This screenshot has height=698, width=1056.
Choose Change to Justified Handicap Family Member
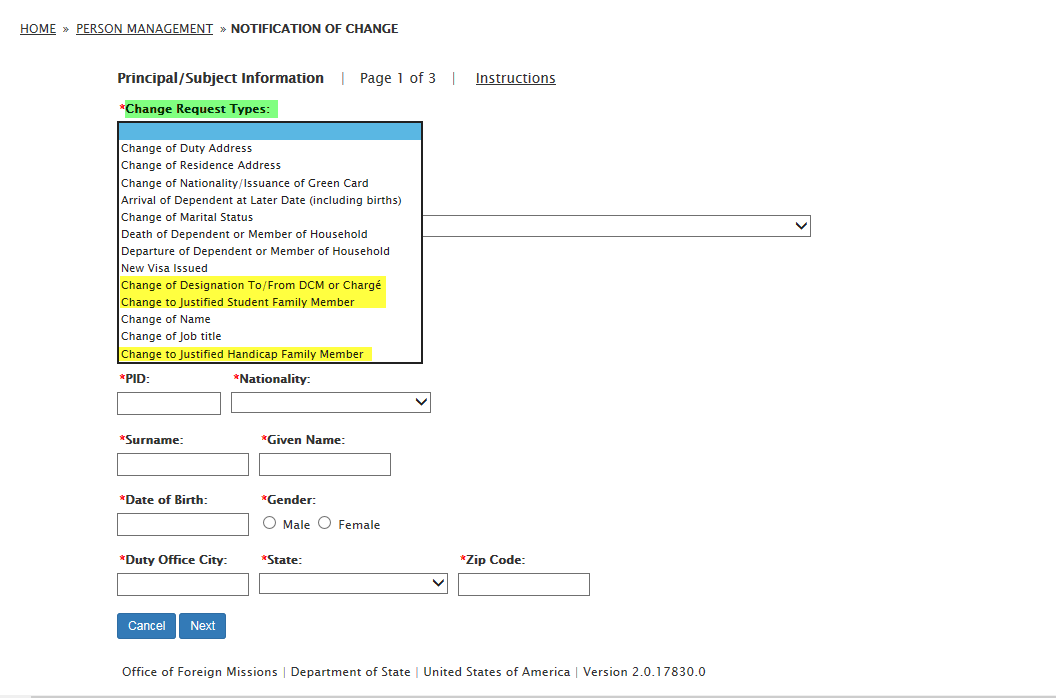270,354
